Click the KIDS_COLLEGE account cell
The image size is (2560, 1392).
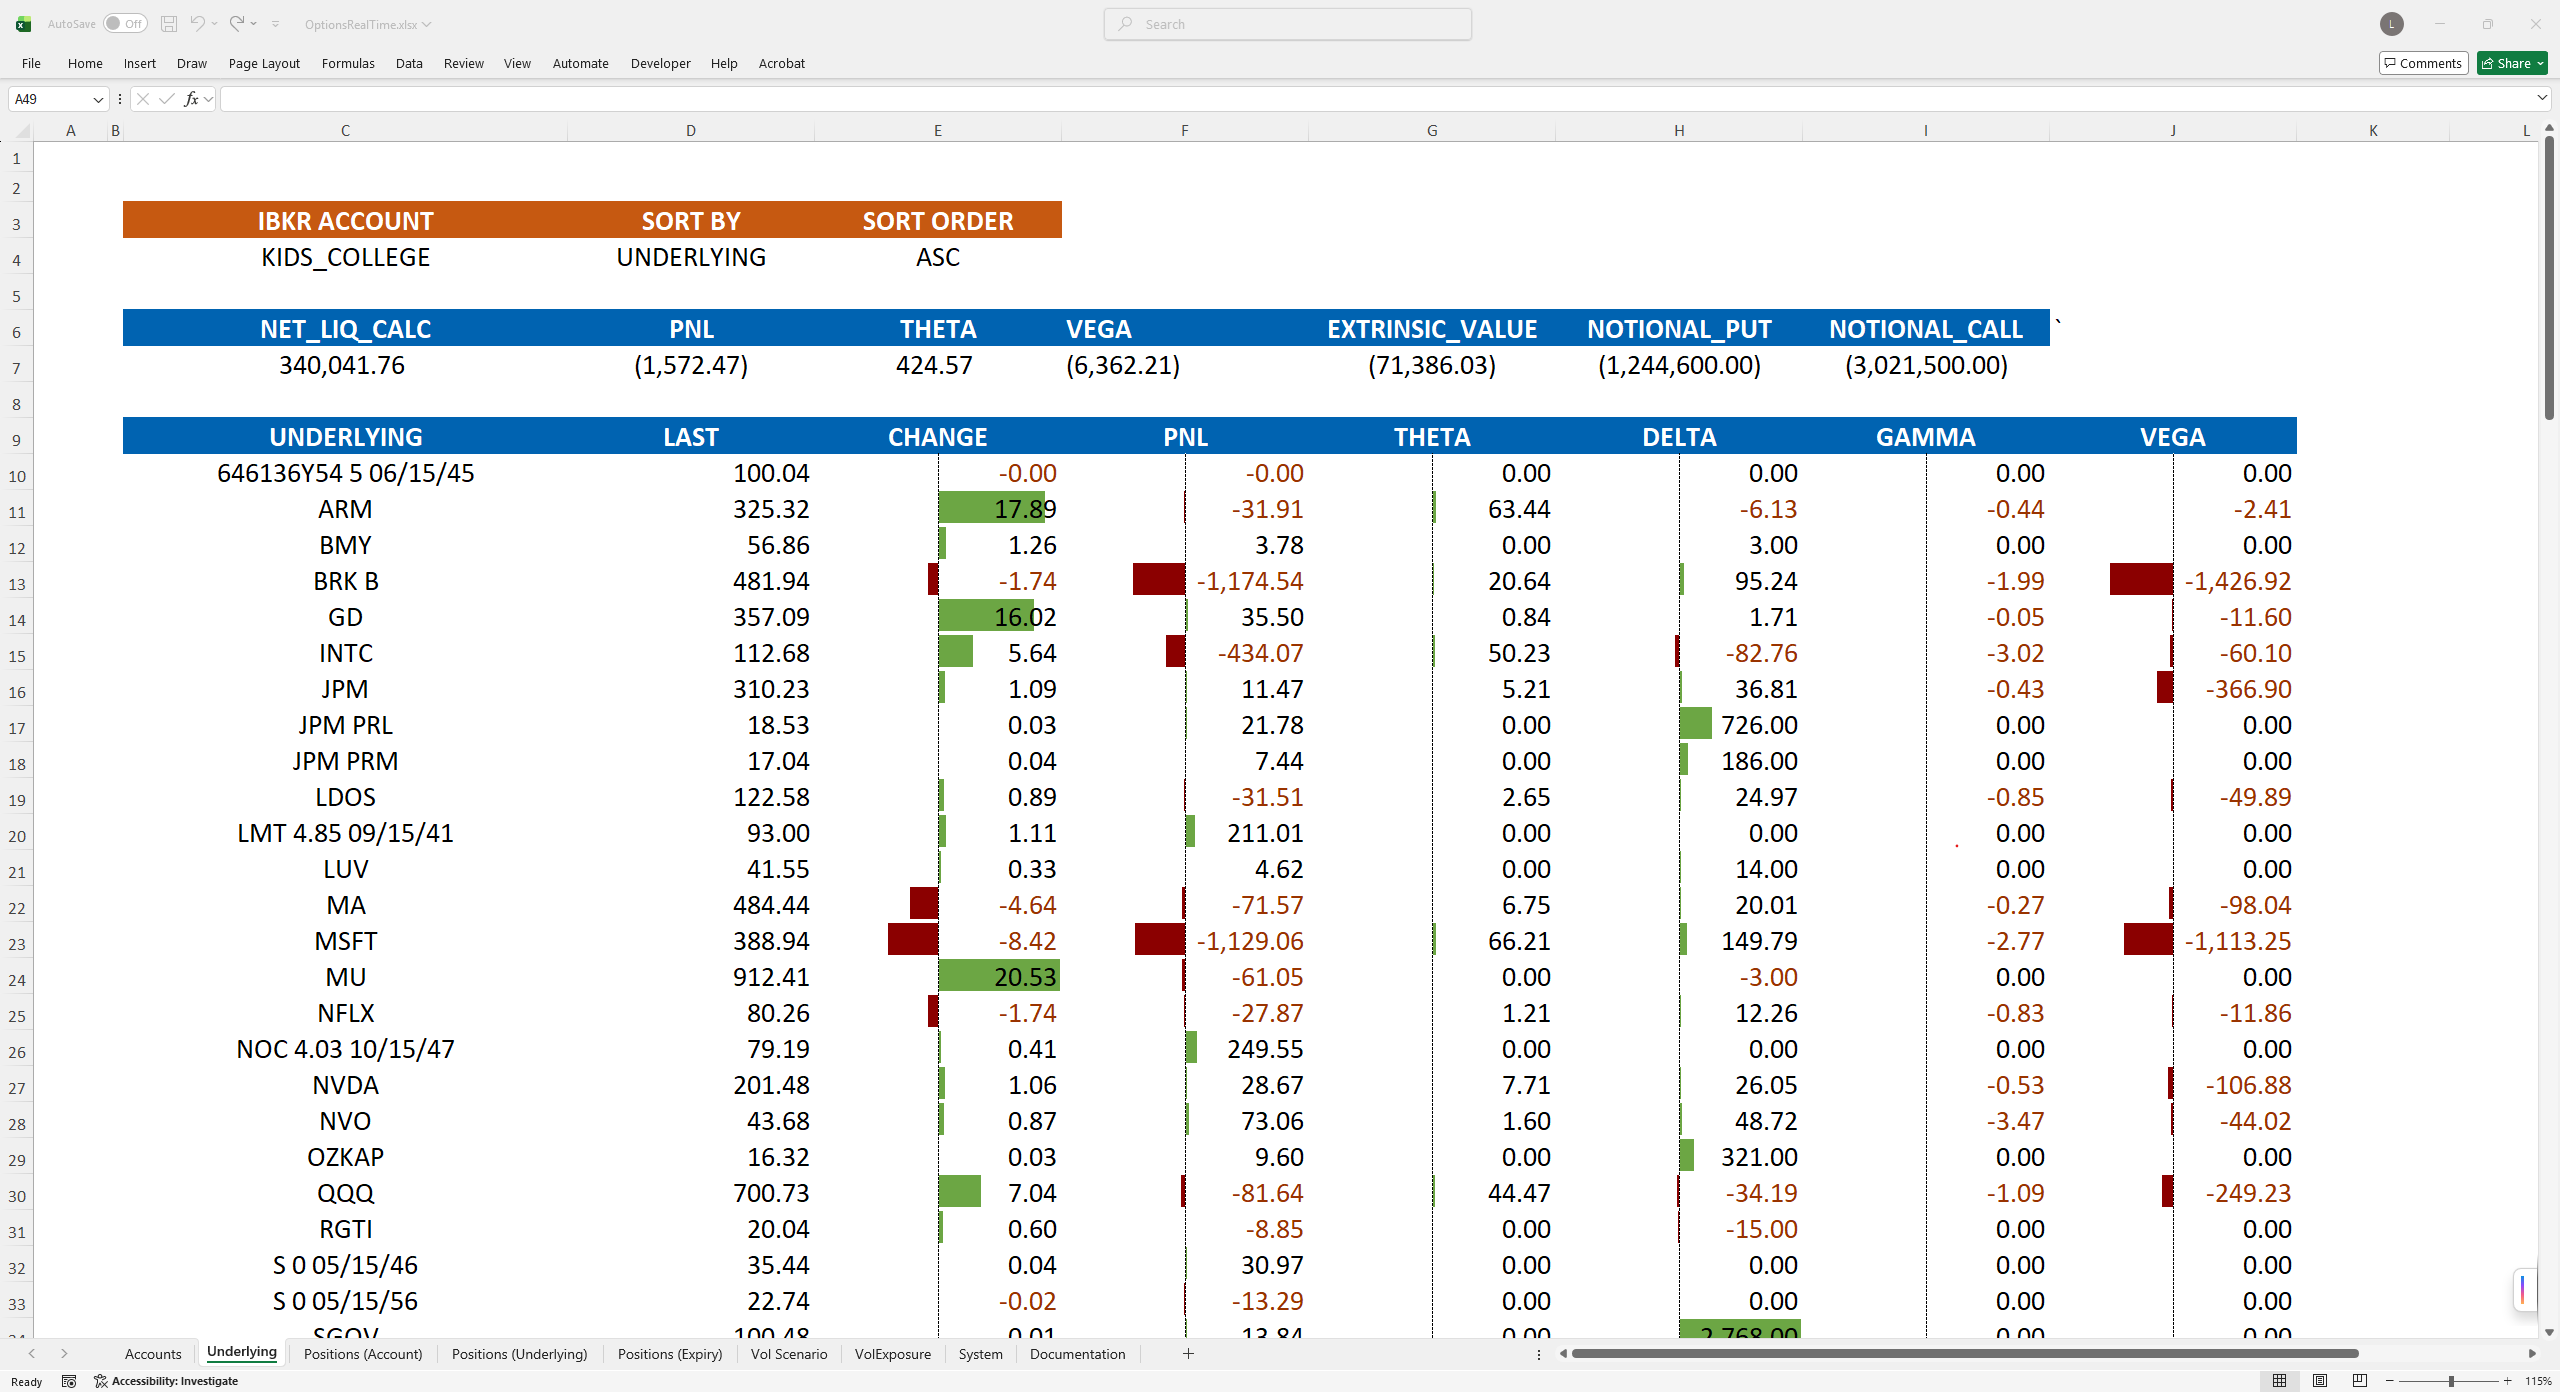(345, 257)
